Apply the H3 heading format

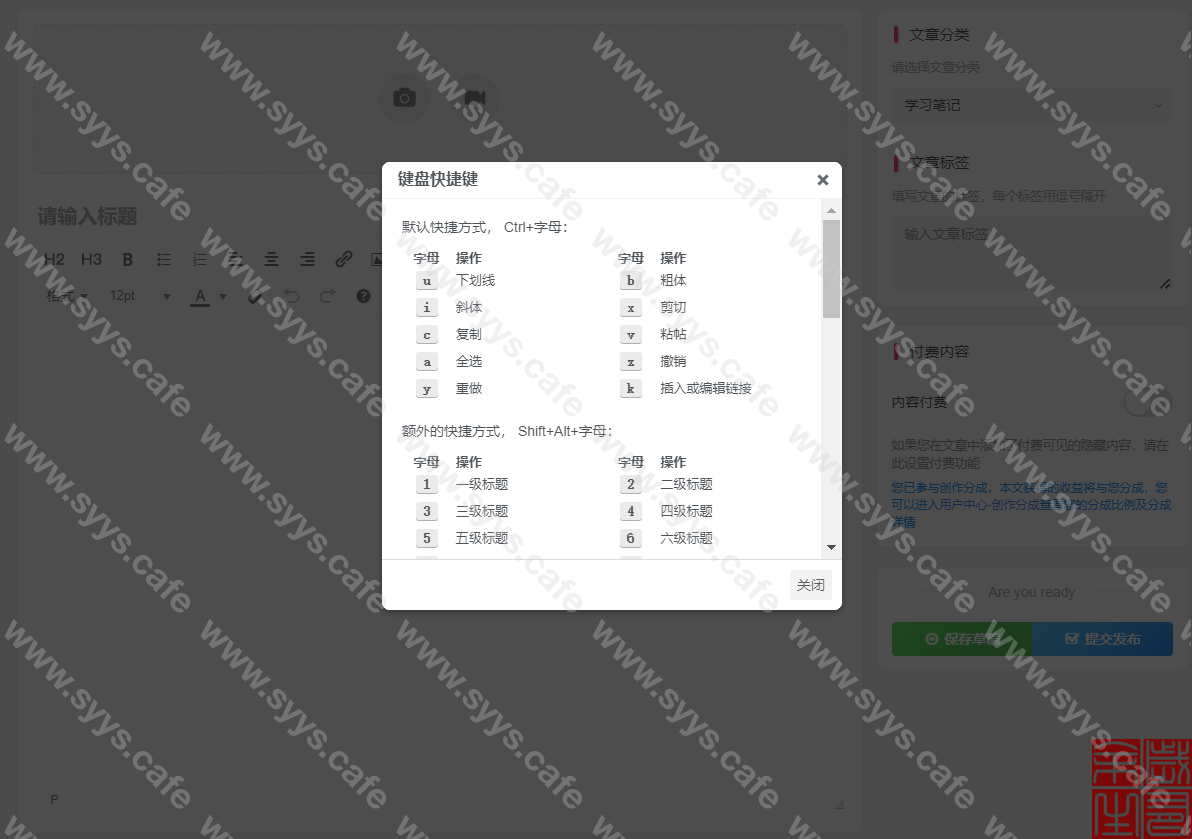[91, 259]
